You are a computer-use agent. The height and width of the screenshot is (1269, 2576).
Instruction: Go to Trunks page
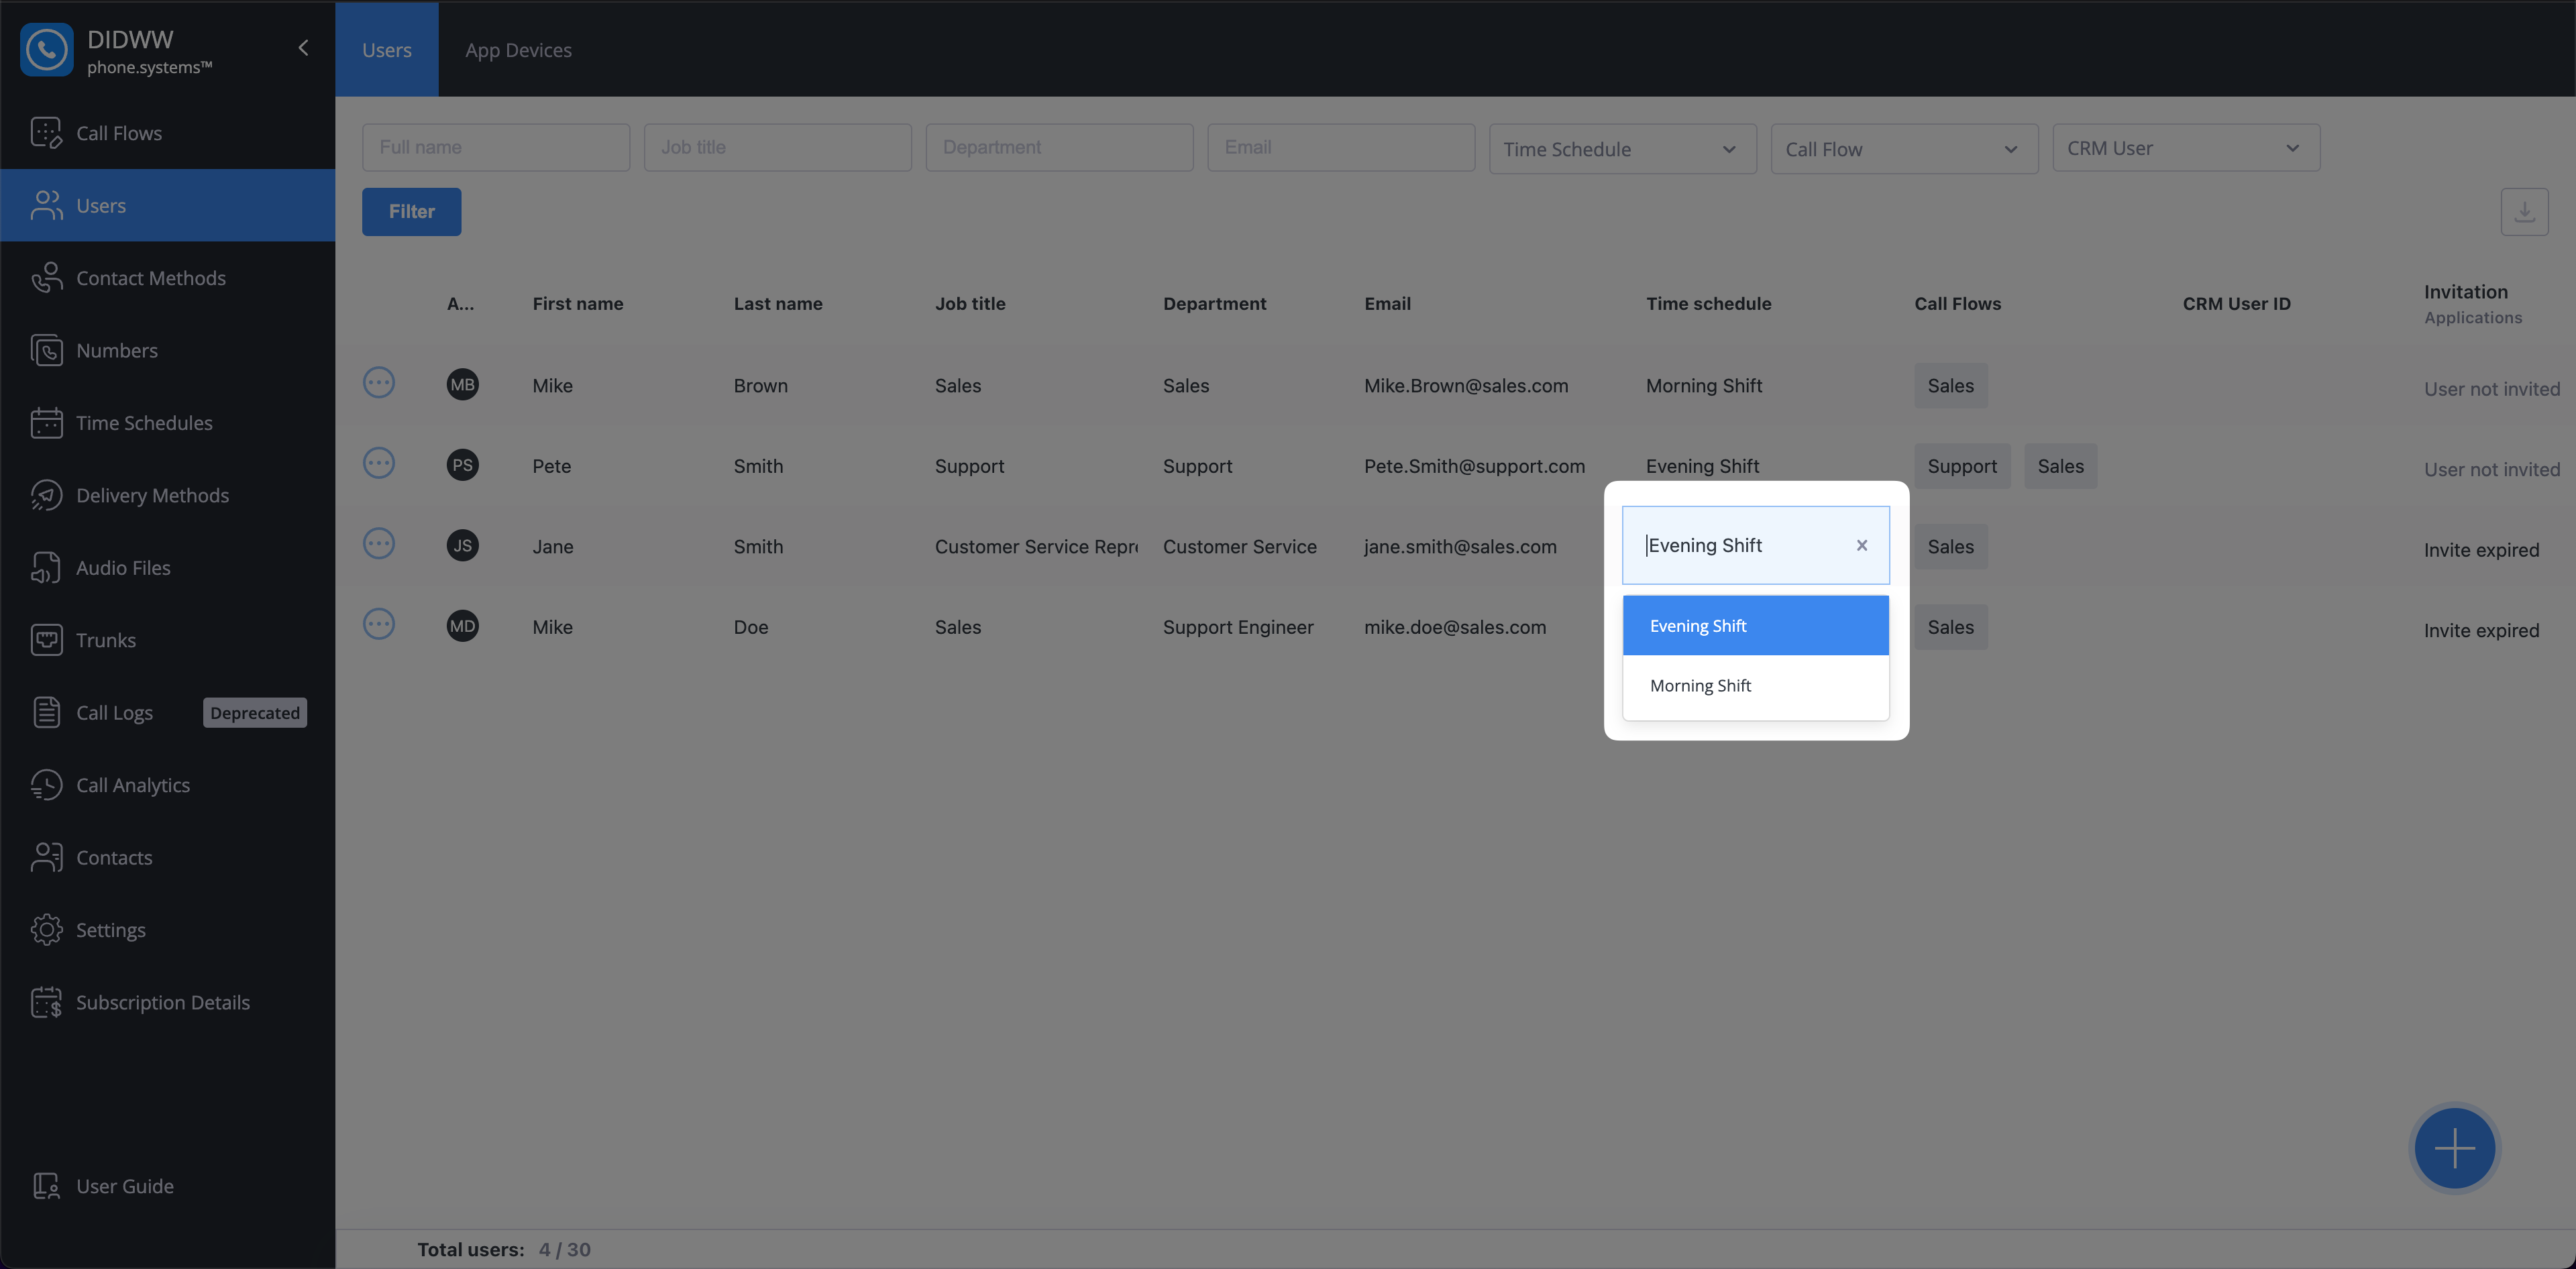tap(167, 640)
